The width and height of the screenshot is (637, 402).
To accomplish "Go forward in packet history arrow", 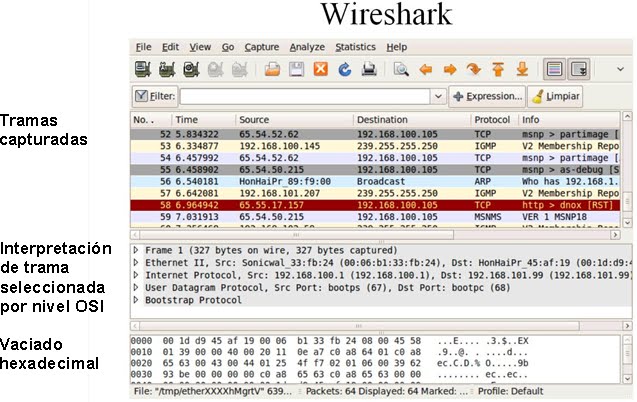I will 450,70.
